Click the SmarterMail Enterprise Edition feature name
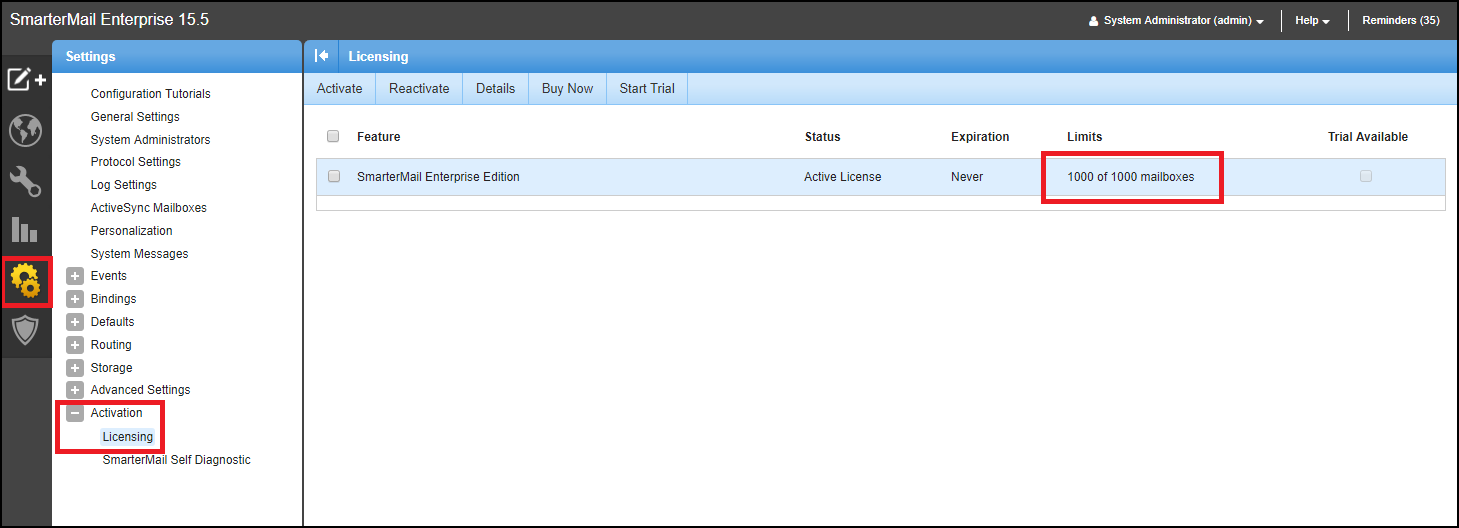Viewport: 1459px width, 528px height. coord(438,177)
